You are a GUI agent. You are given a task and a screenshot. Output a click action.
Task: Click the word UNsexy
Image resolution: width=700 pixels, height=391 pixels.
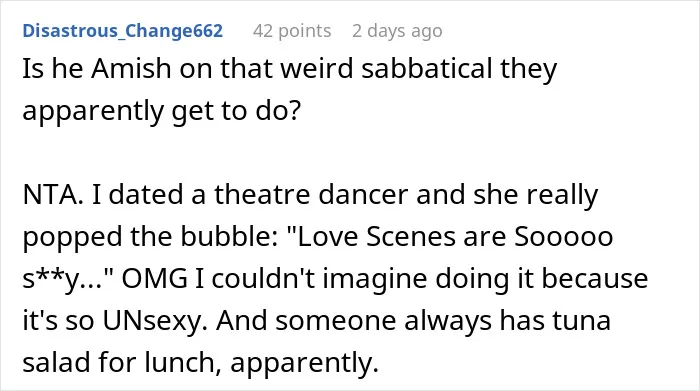tap(154, 320)
